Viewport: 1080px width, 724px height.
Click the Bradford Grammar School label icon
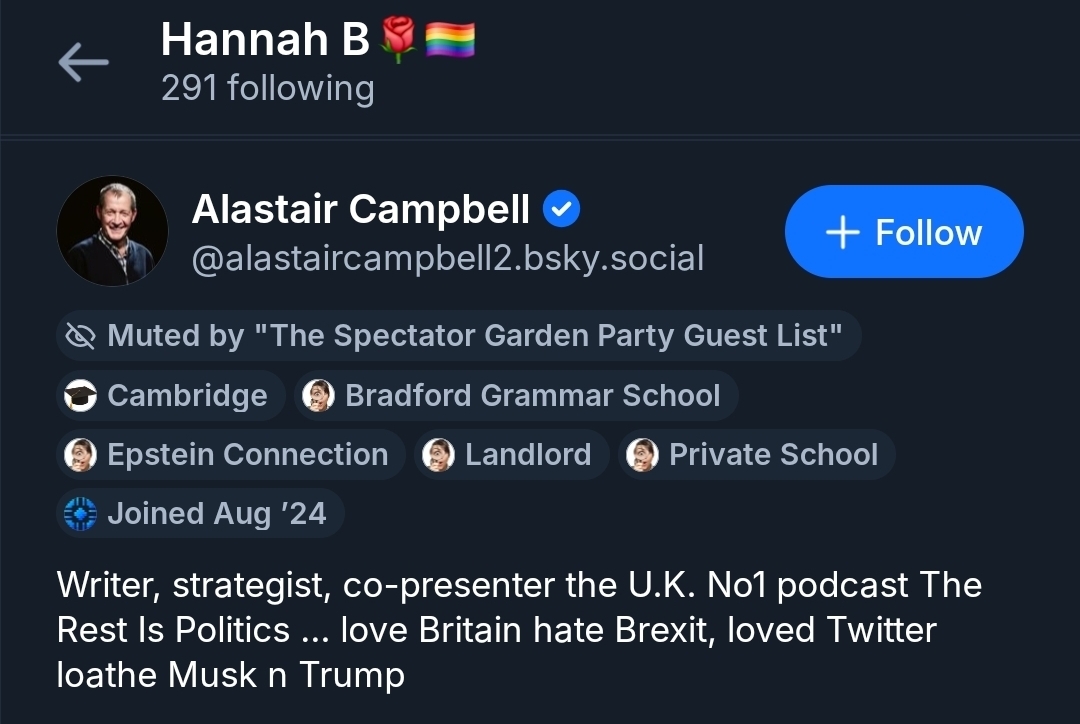[x=318, y=395]
